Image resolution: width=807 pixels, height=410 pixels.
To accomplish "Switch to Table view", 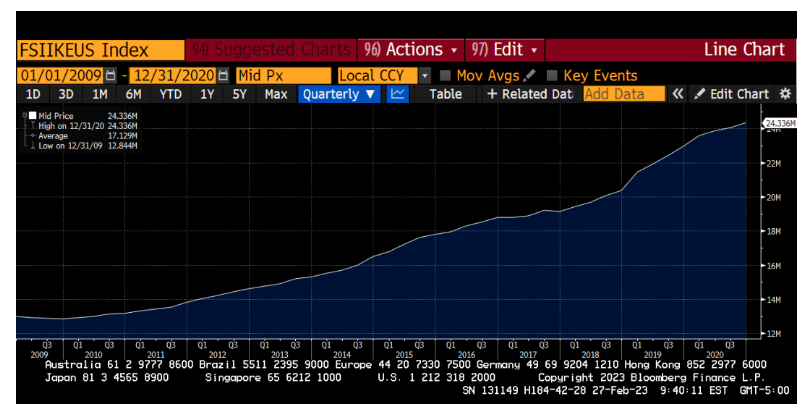I will pos(445,94).
